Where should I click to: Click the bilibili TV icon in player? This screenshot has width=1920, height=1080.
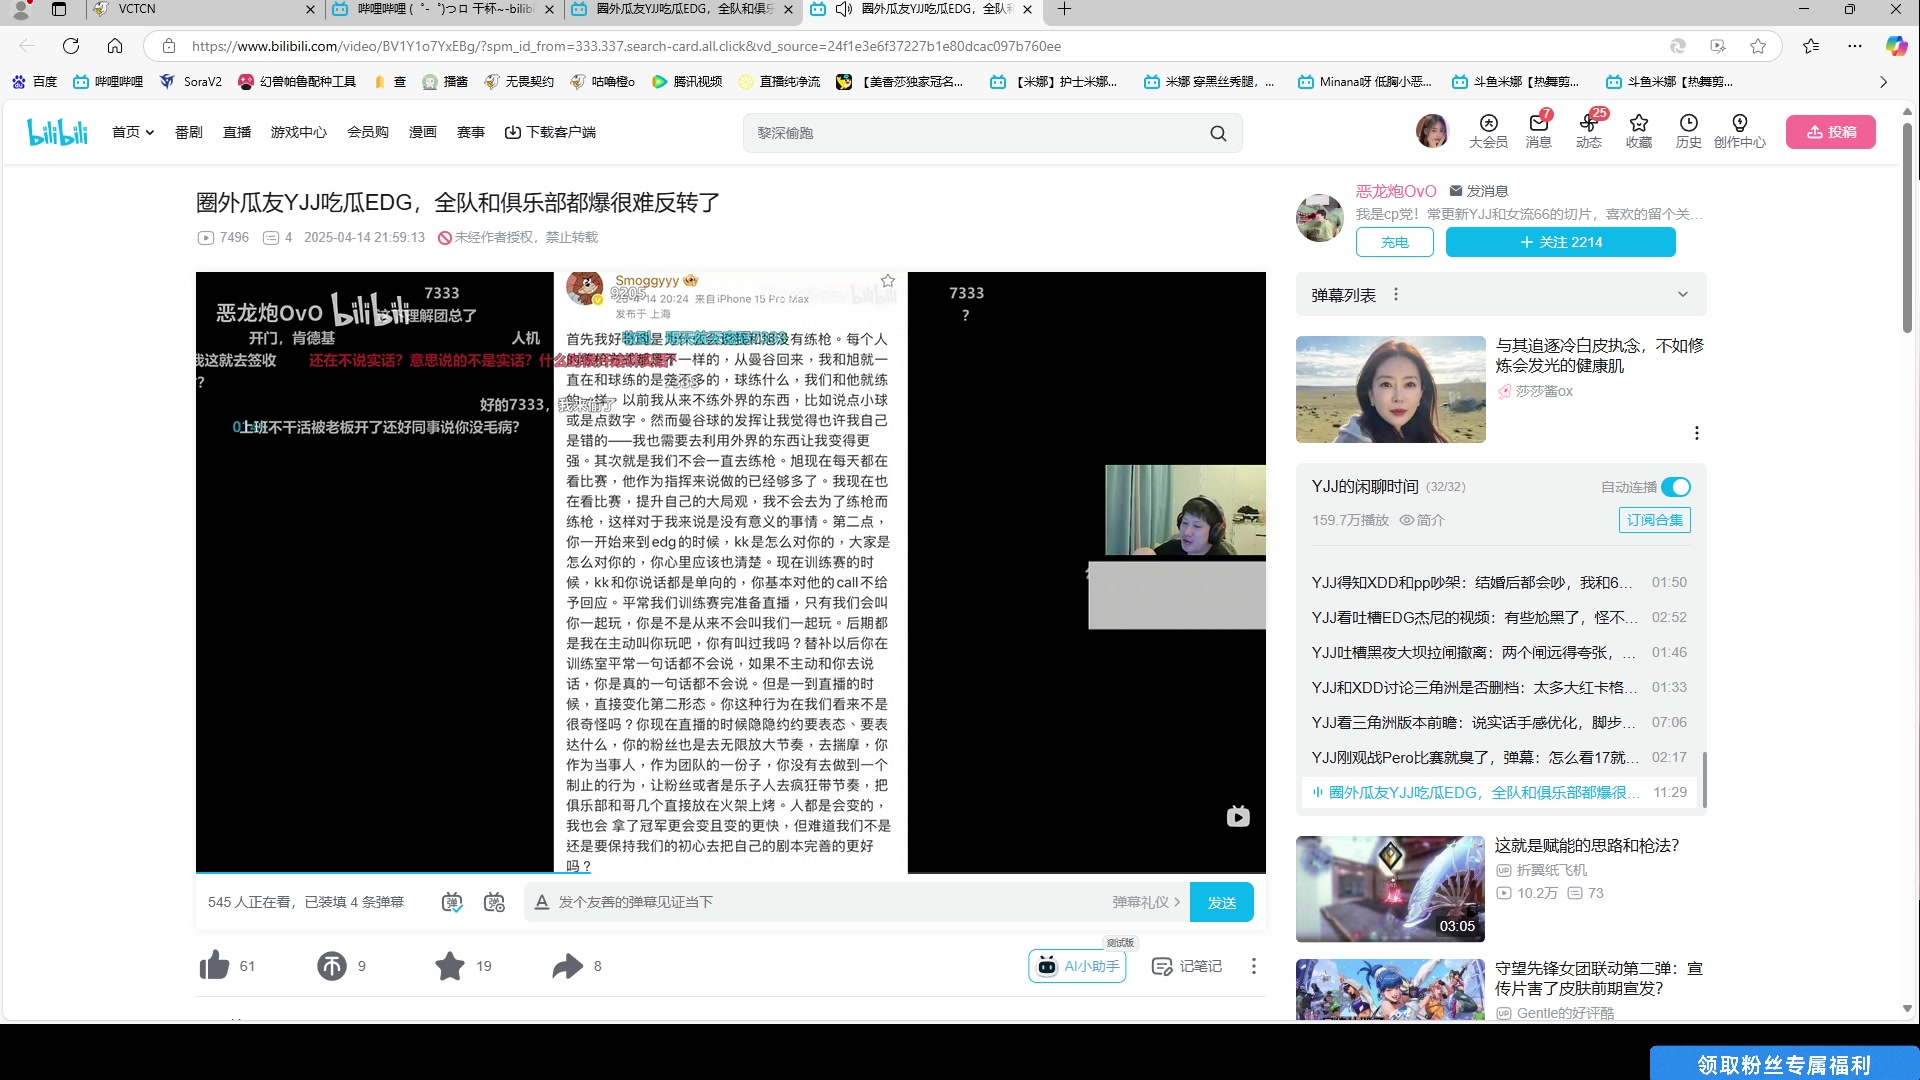tap(1238, 816)
